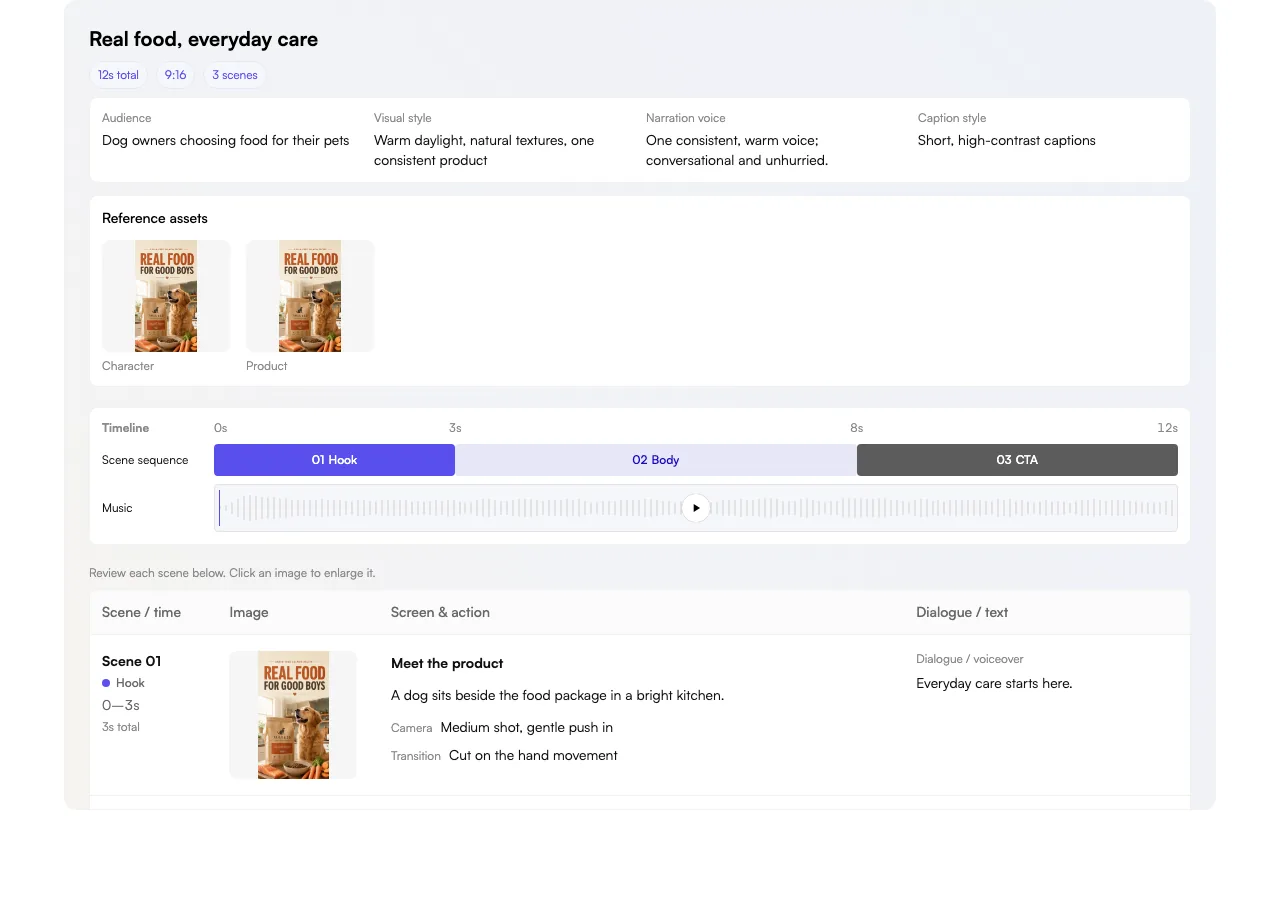Screen dimensions: 1280x900
Task: Open the Character reference asset thumbnail
Action: coord(166,296)
